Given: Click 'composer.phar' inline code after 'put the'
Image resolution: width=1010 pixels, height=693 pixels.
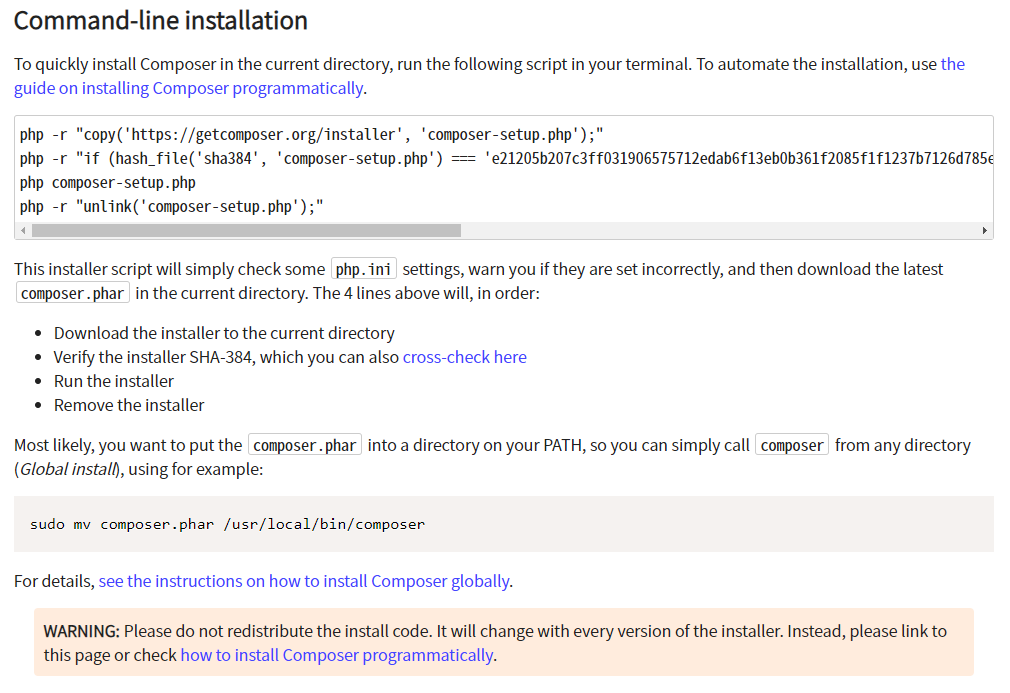Looking at the screenshot, I should coord(305,446).
